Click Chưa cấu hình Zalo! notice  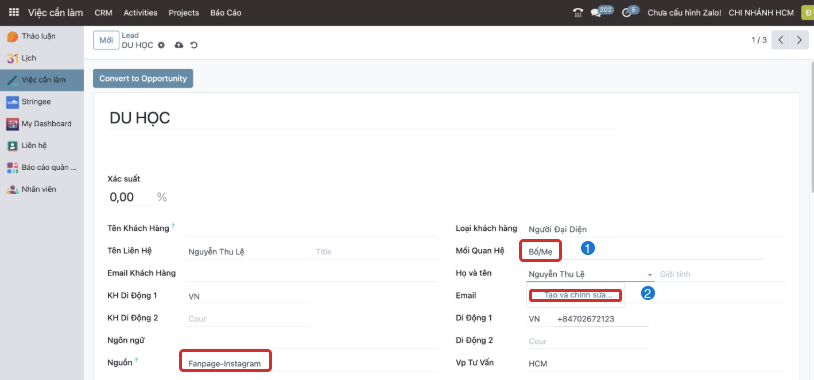click(x=684, y=12)
